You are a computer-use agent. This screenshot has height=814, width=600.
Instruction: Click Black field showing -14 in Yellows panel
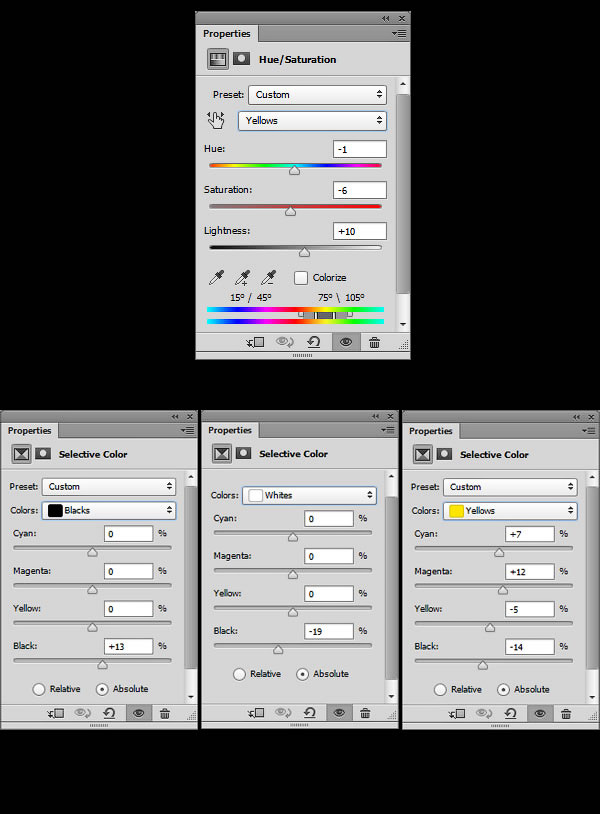529,647
